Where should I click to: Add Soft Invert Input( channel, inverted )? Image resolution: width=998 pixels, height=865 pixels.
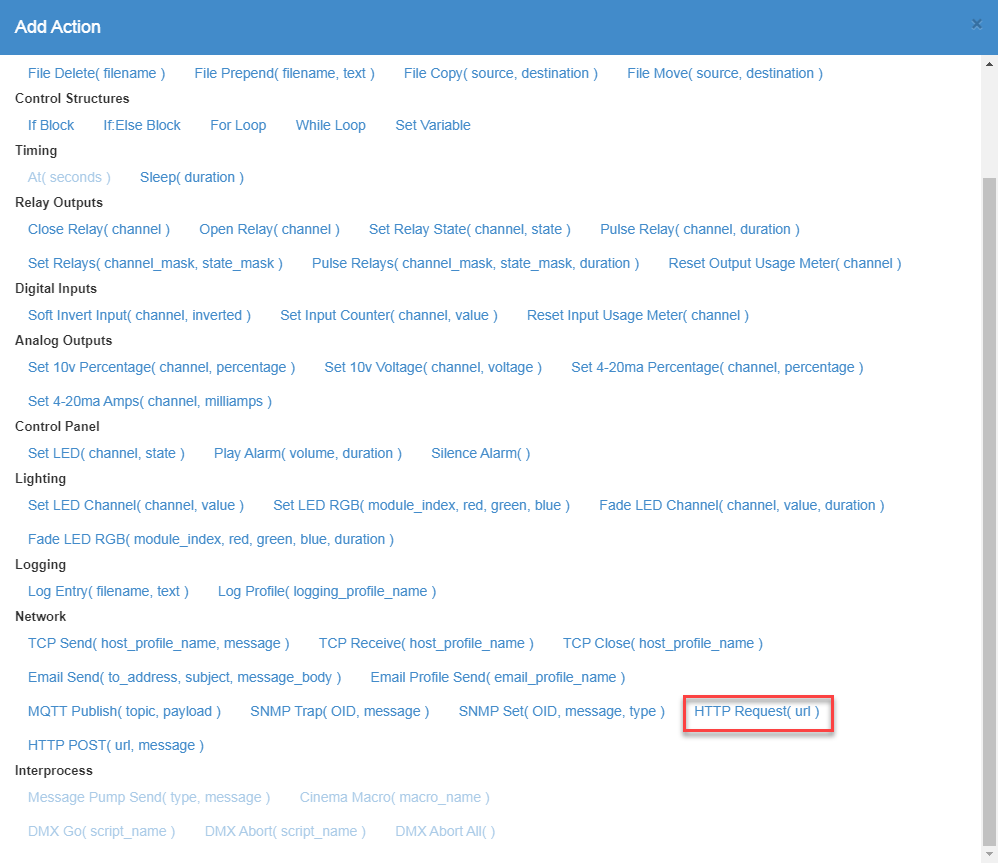point(139,316)
